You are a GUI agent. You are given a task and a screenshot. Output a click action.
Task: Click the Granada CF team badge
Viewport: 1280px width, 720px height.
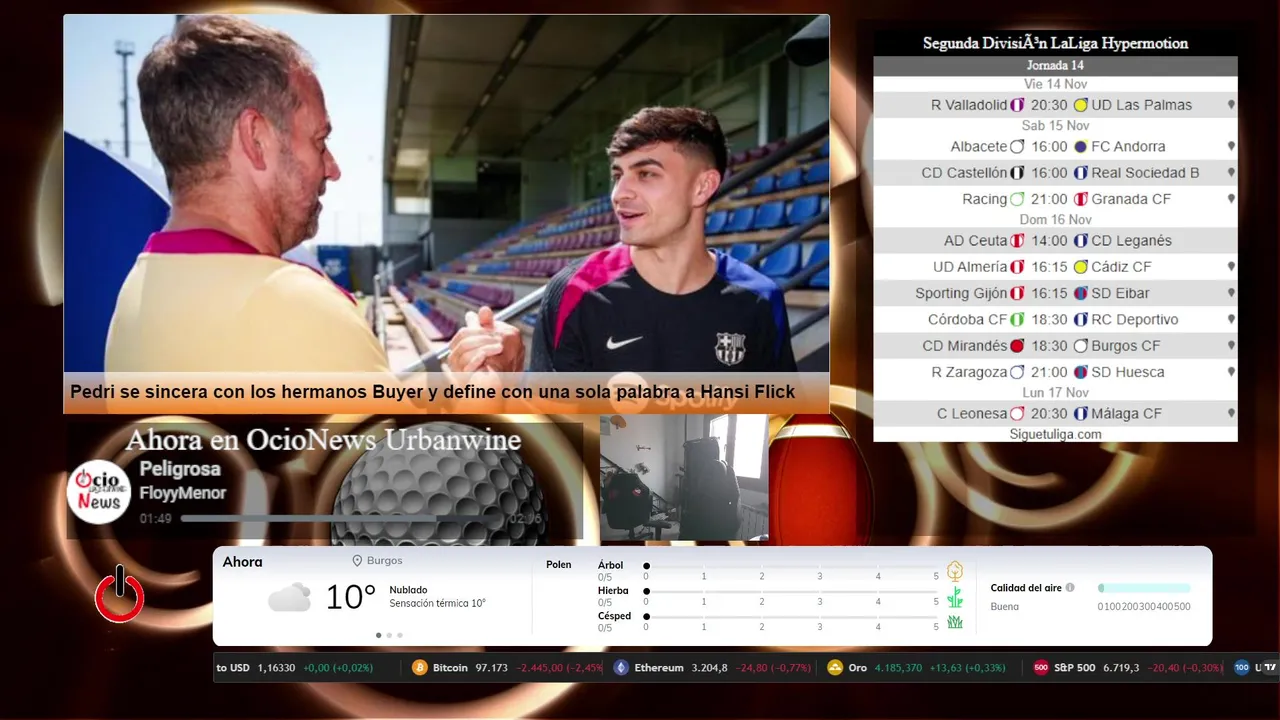click(x=1080, y=199)
